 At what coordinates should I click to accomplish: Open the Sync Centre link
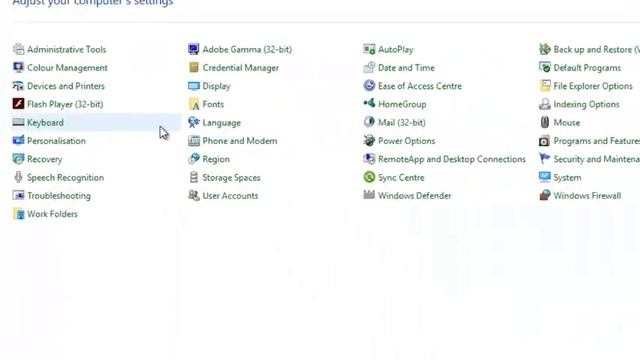pyautogui.click(x=401, y=178)
